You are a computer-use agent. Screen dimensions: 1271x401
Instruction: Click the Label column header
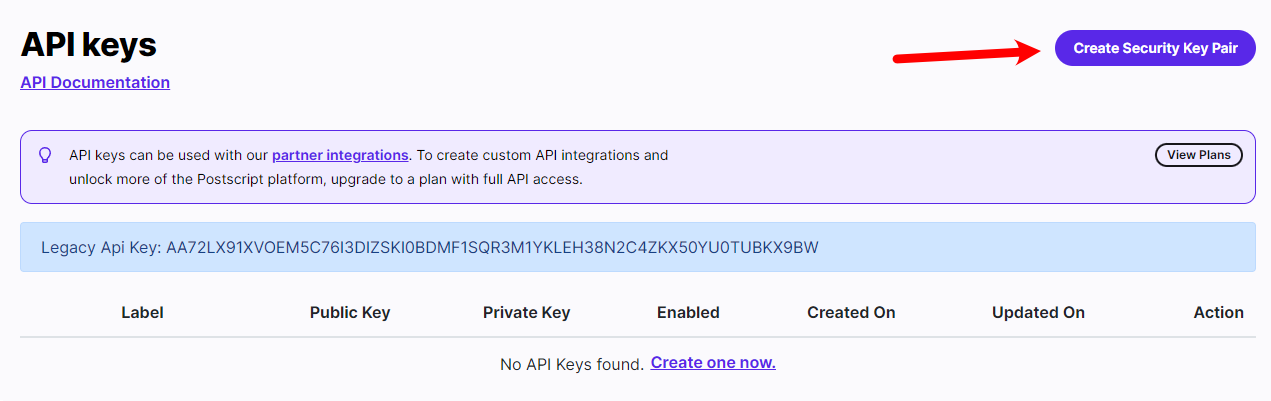pos(142,312)
